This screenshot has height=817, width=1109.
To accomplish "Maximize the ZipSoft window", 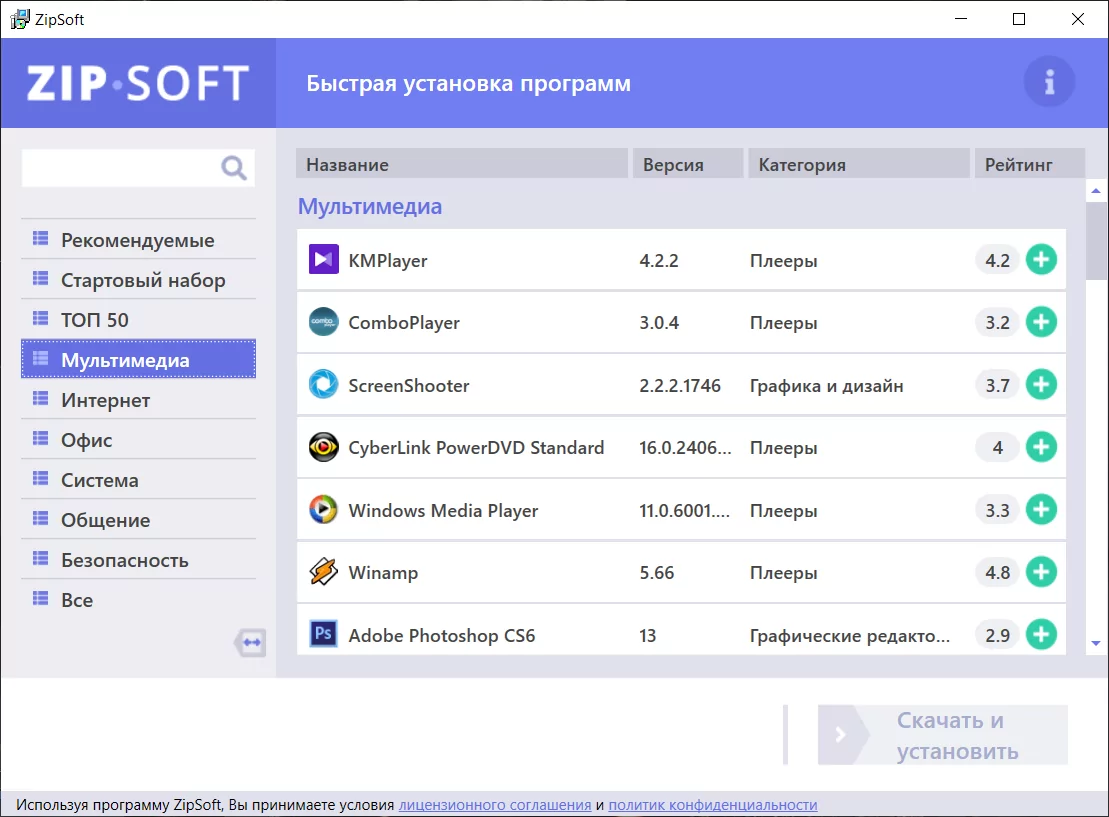I will [x=1018, y=19].
